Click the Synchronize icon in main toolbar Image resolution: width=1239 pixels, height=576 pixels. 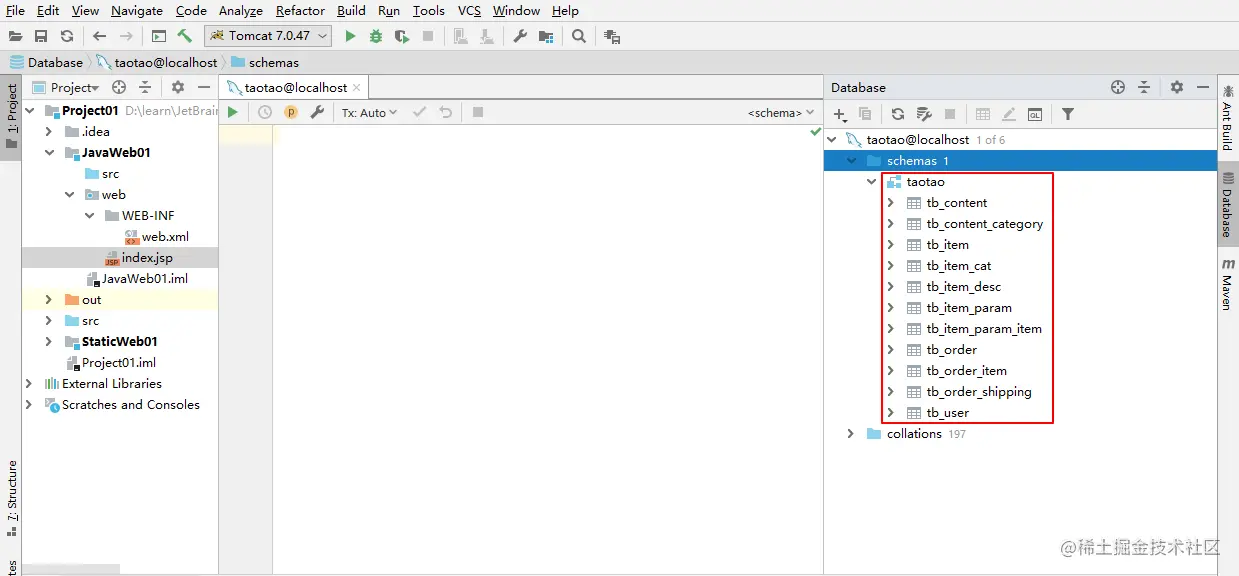click(x=67, y=36)
